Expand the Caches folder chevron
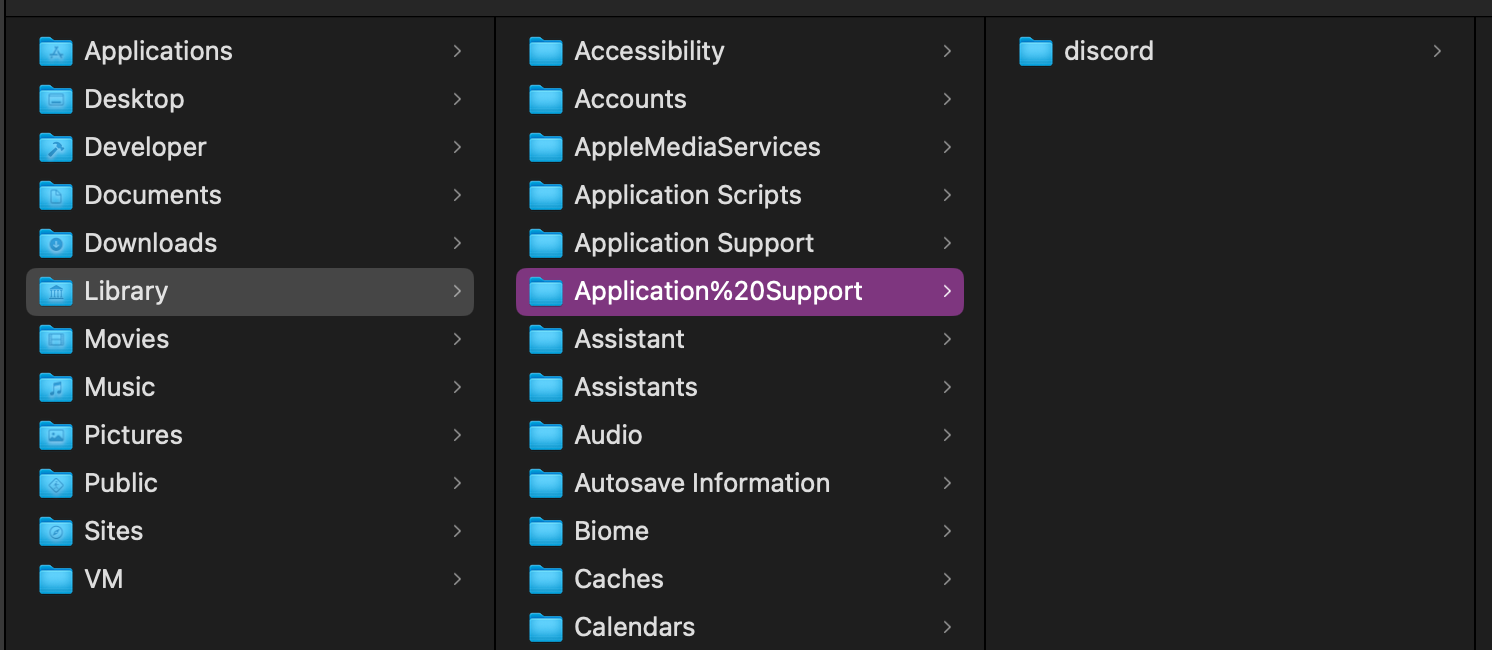The width and height of the screenshot is (1492, 650). click(x=947, y=579)
